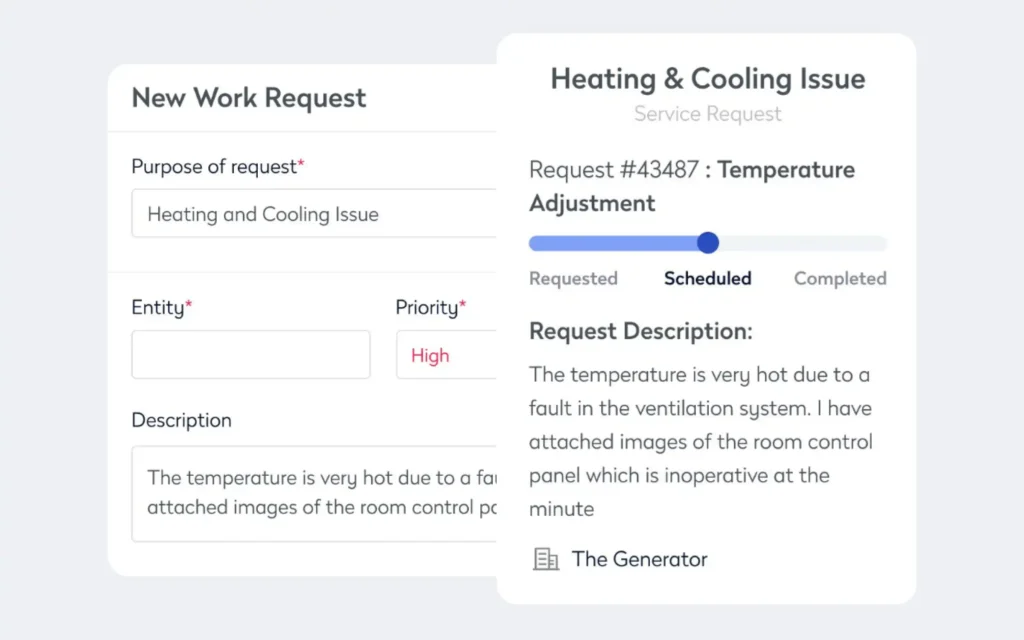This screenshot has width=1024, height=640.
Task: Expand the Priority dropdown showing High
Action: coord(446,355)
